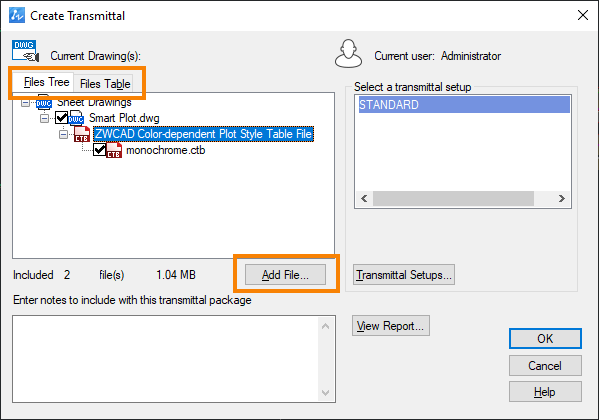Click the setup list right scroll arrow
This screenshot has height=420, width=599.
561,198
